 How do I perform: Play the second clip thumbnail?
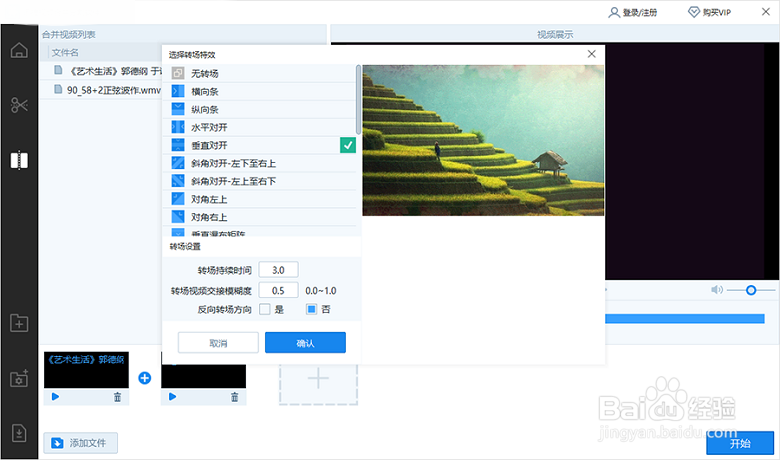172,396
